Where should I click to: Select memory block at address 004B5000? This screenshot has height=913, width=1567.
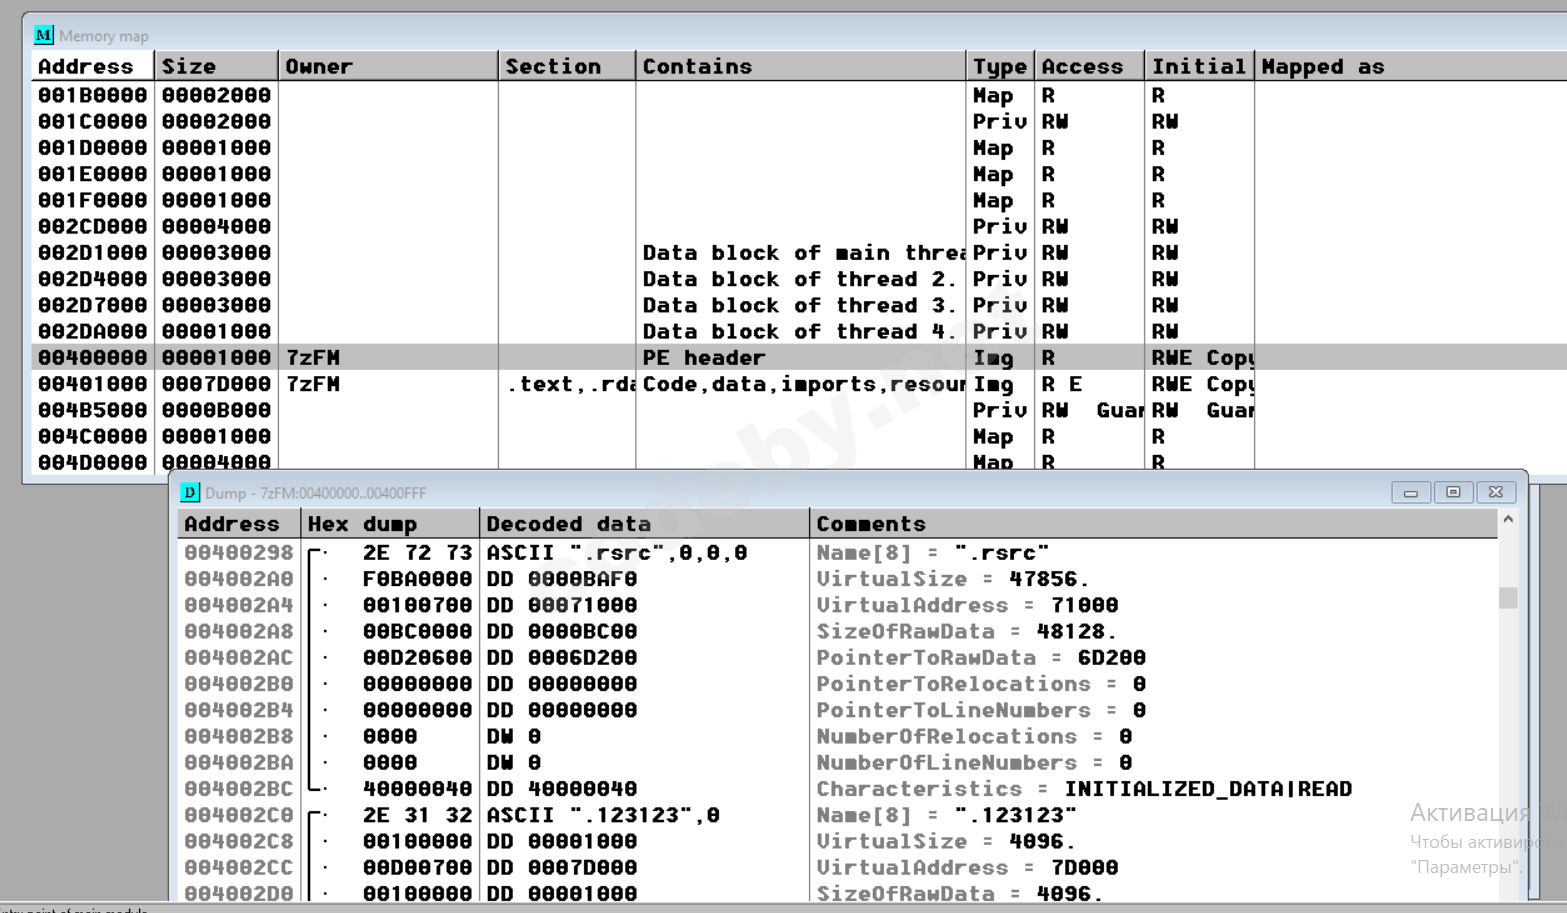tap(800, 410)
